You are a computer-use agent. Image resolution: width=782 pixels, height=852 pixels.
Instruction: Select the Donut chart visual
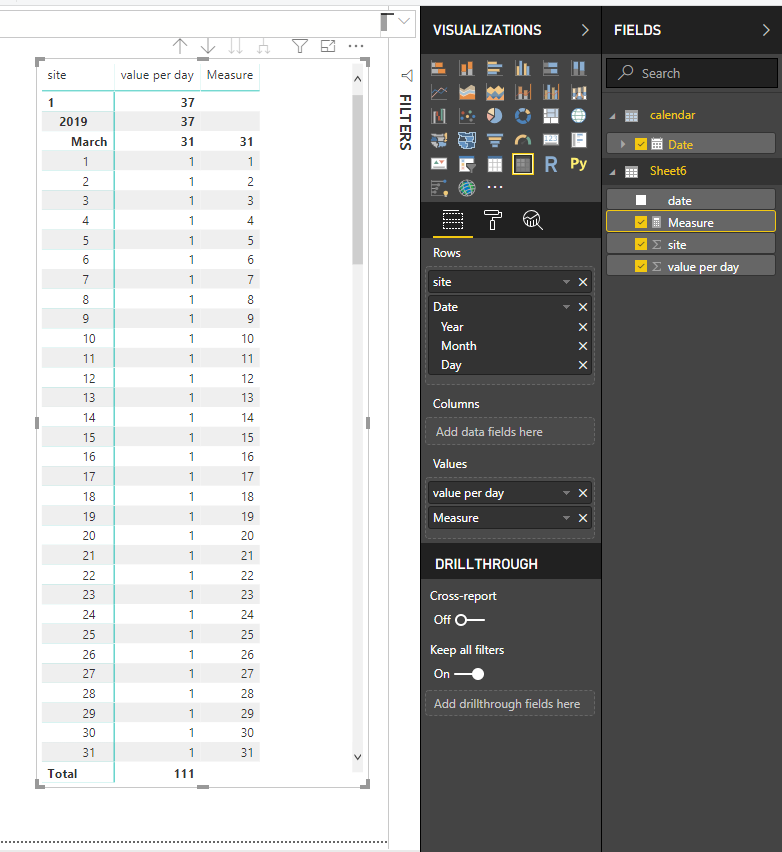click(x=523, y=116)
